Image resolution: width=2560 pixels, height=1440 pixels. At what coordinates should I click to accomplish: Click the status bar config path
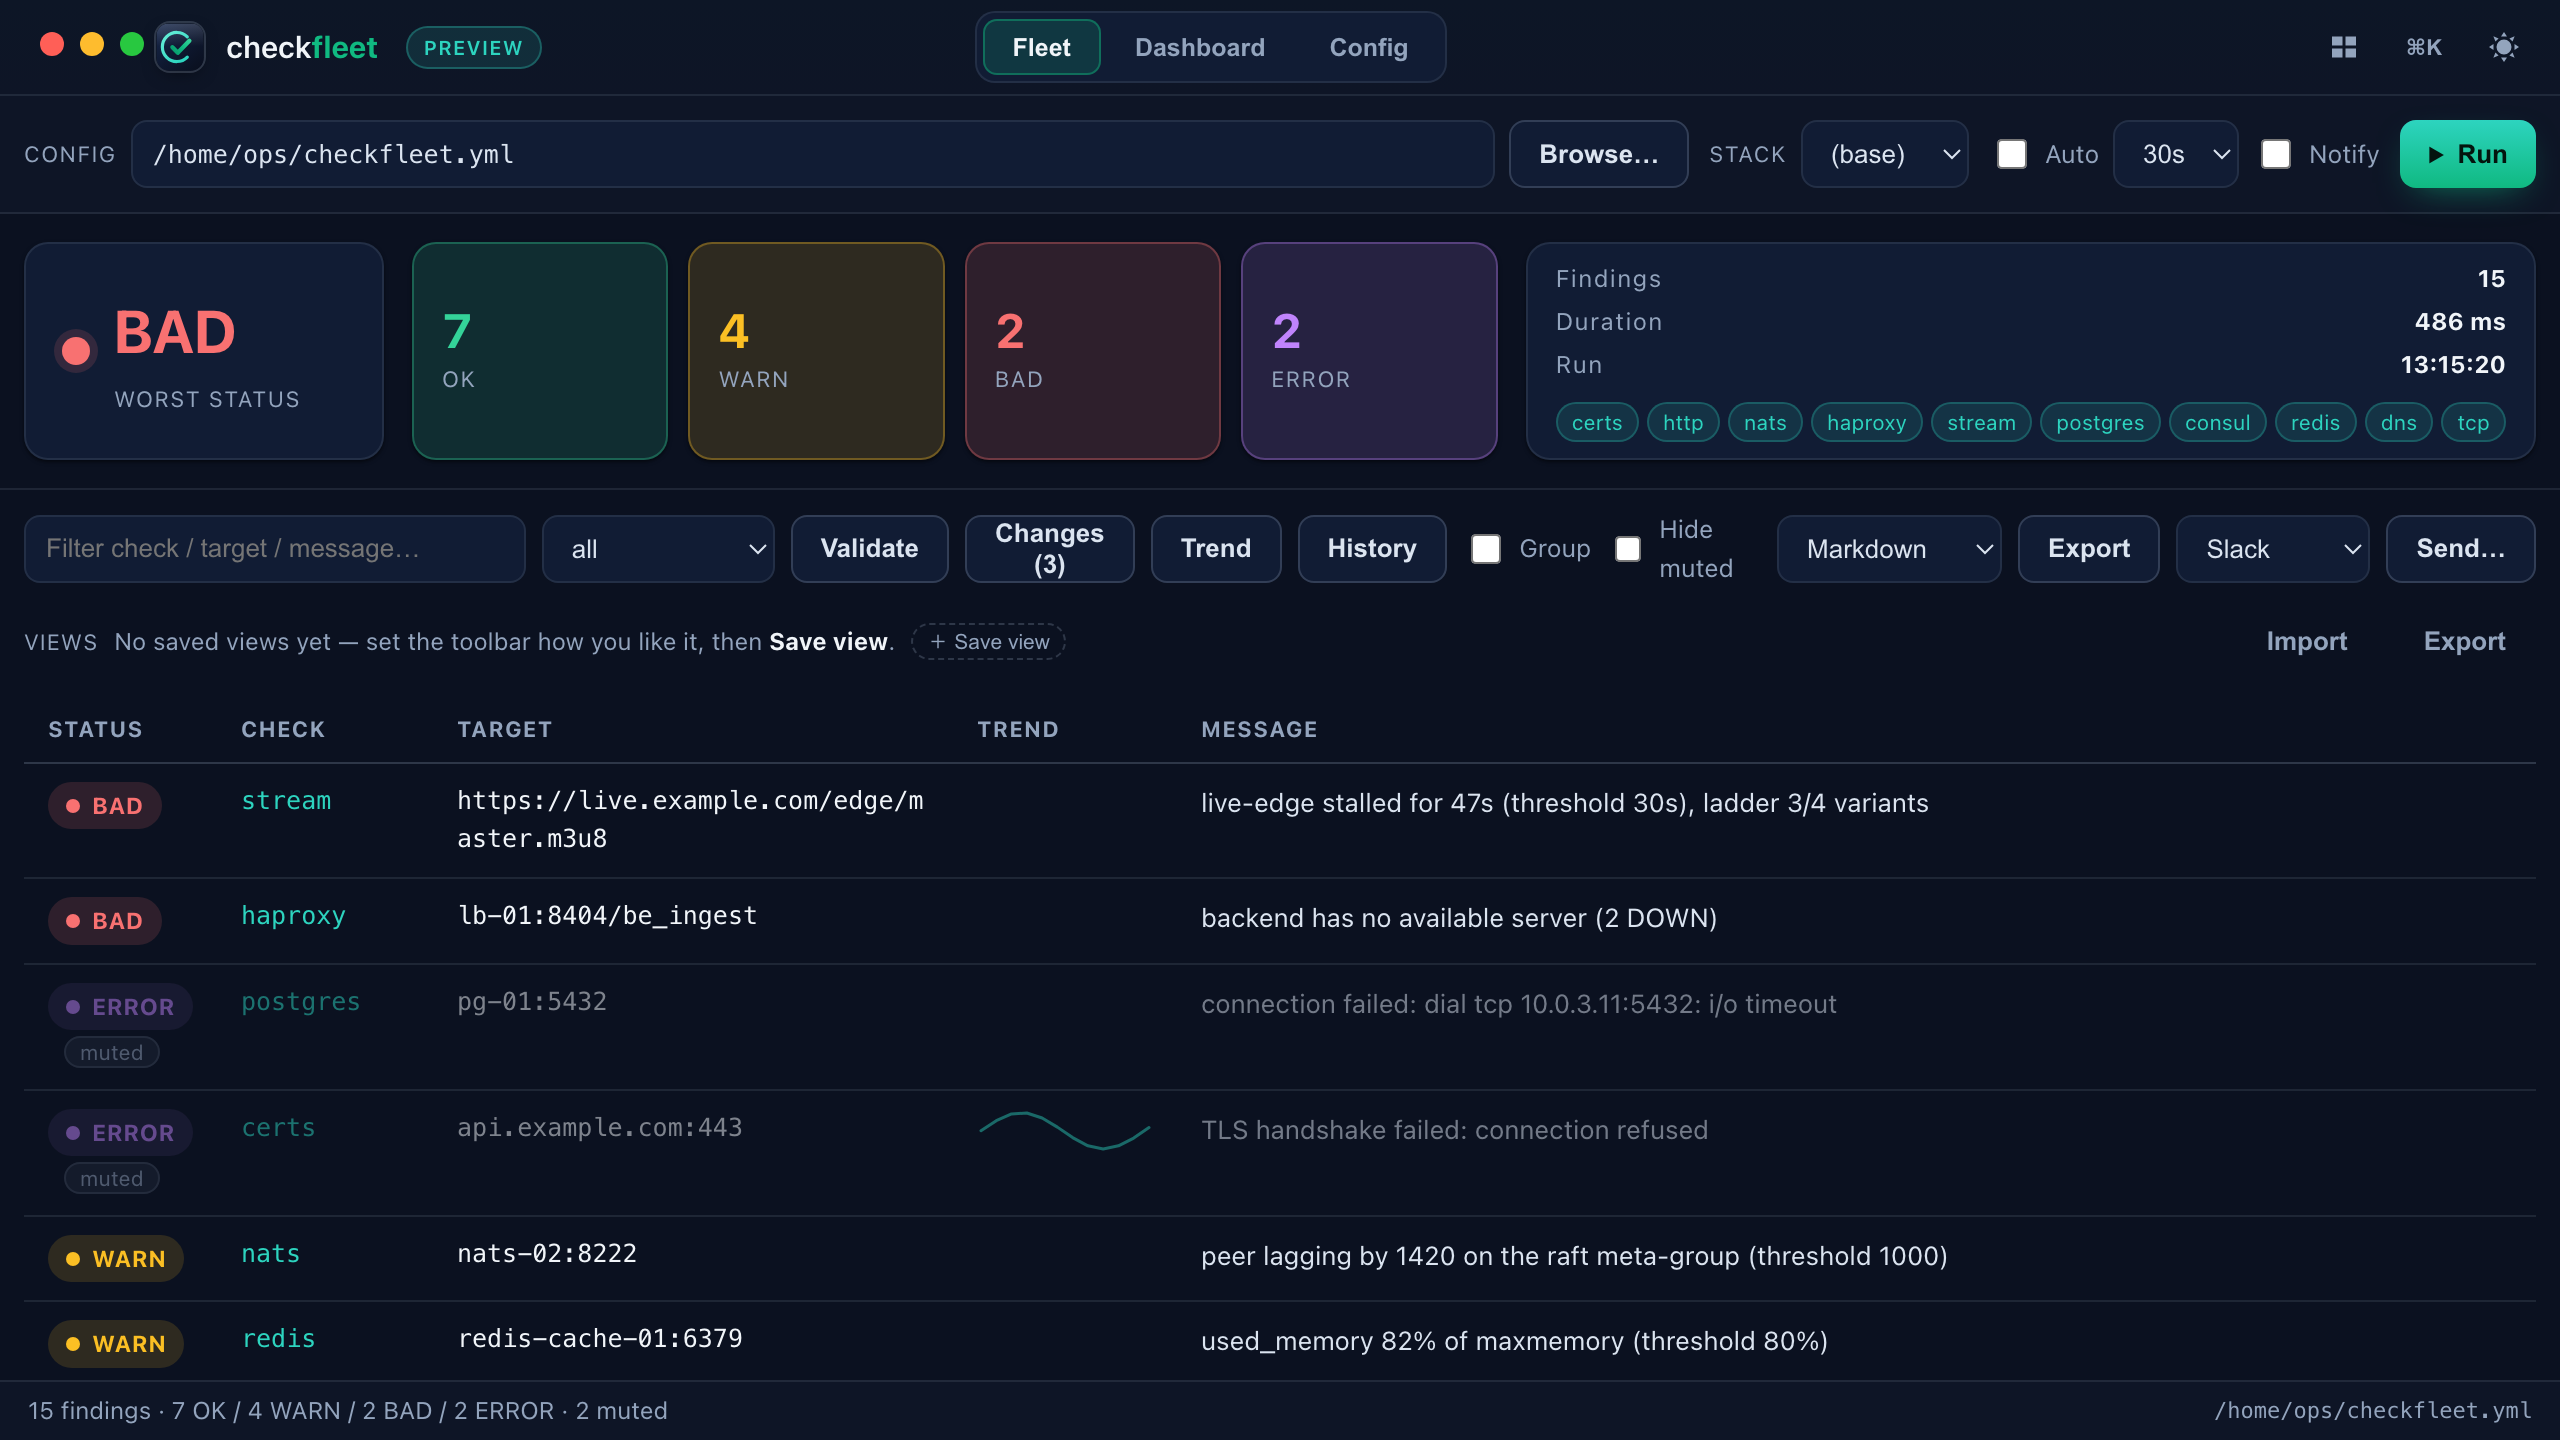point(2372,1410)
